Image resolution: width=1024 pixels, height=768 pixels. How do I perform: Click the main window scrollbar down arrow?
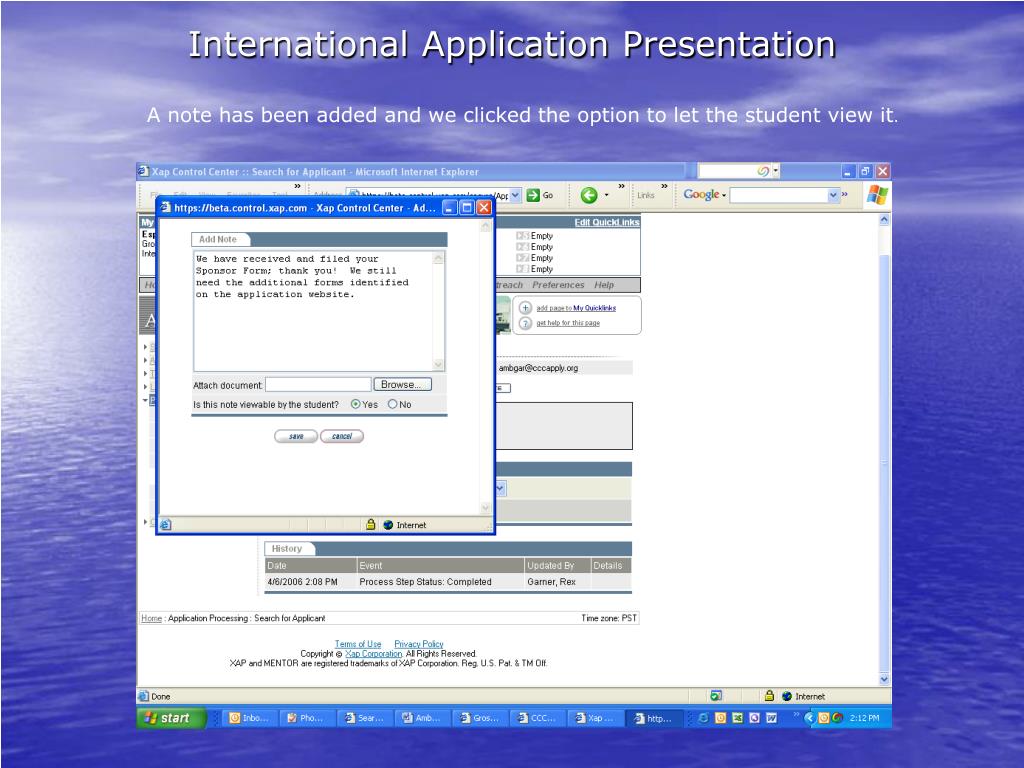tap(884, 679)
